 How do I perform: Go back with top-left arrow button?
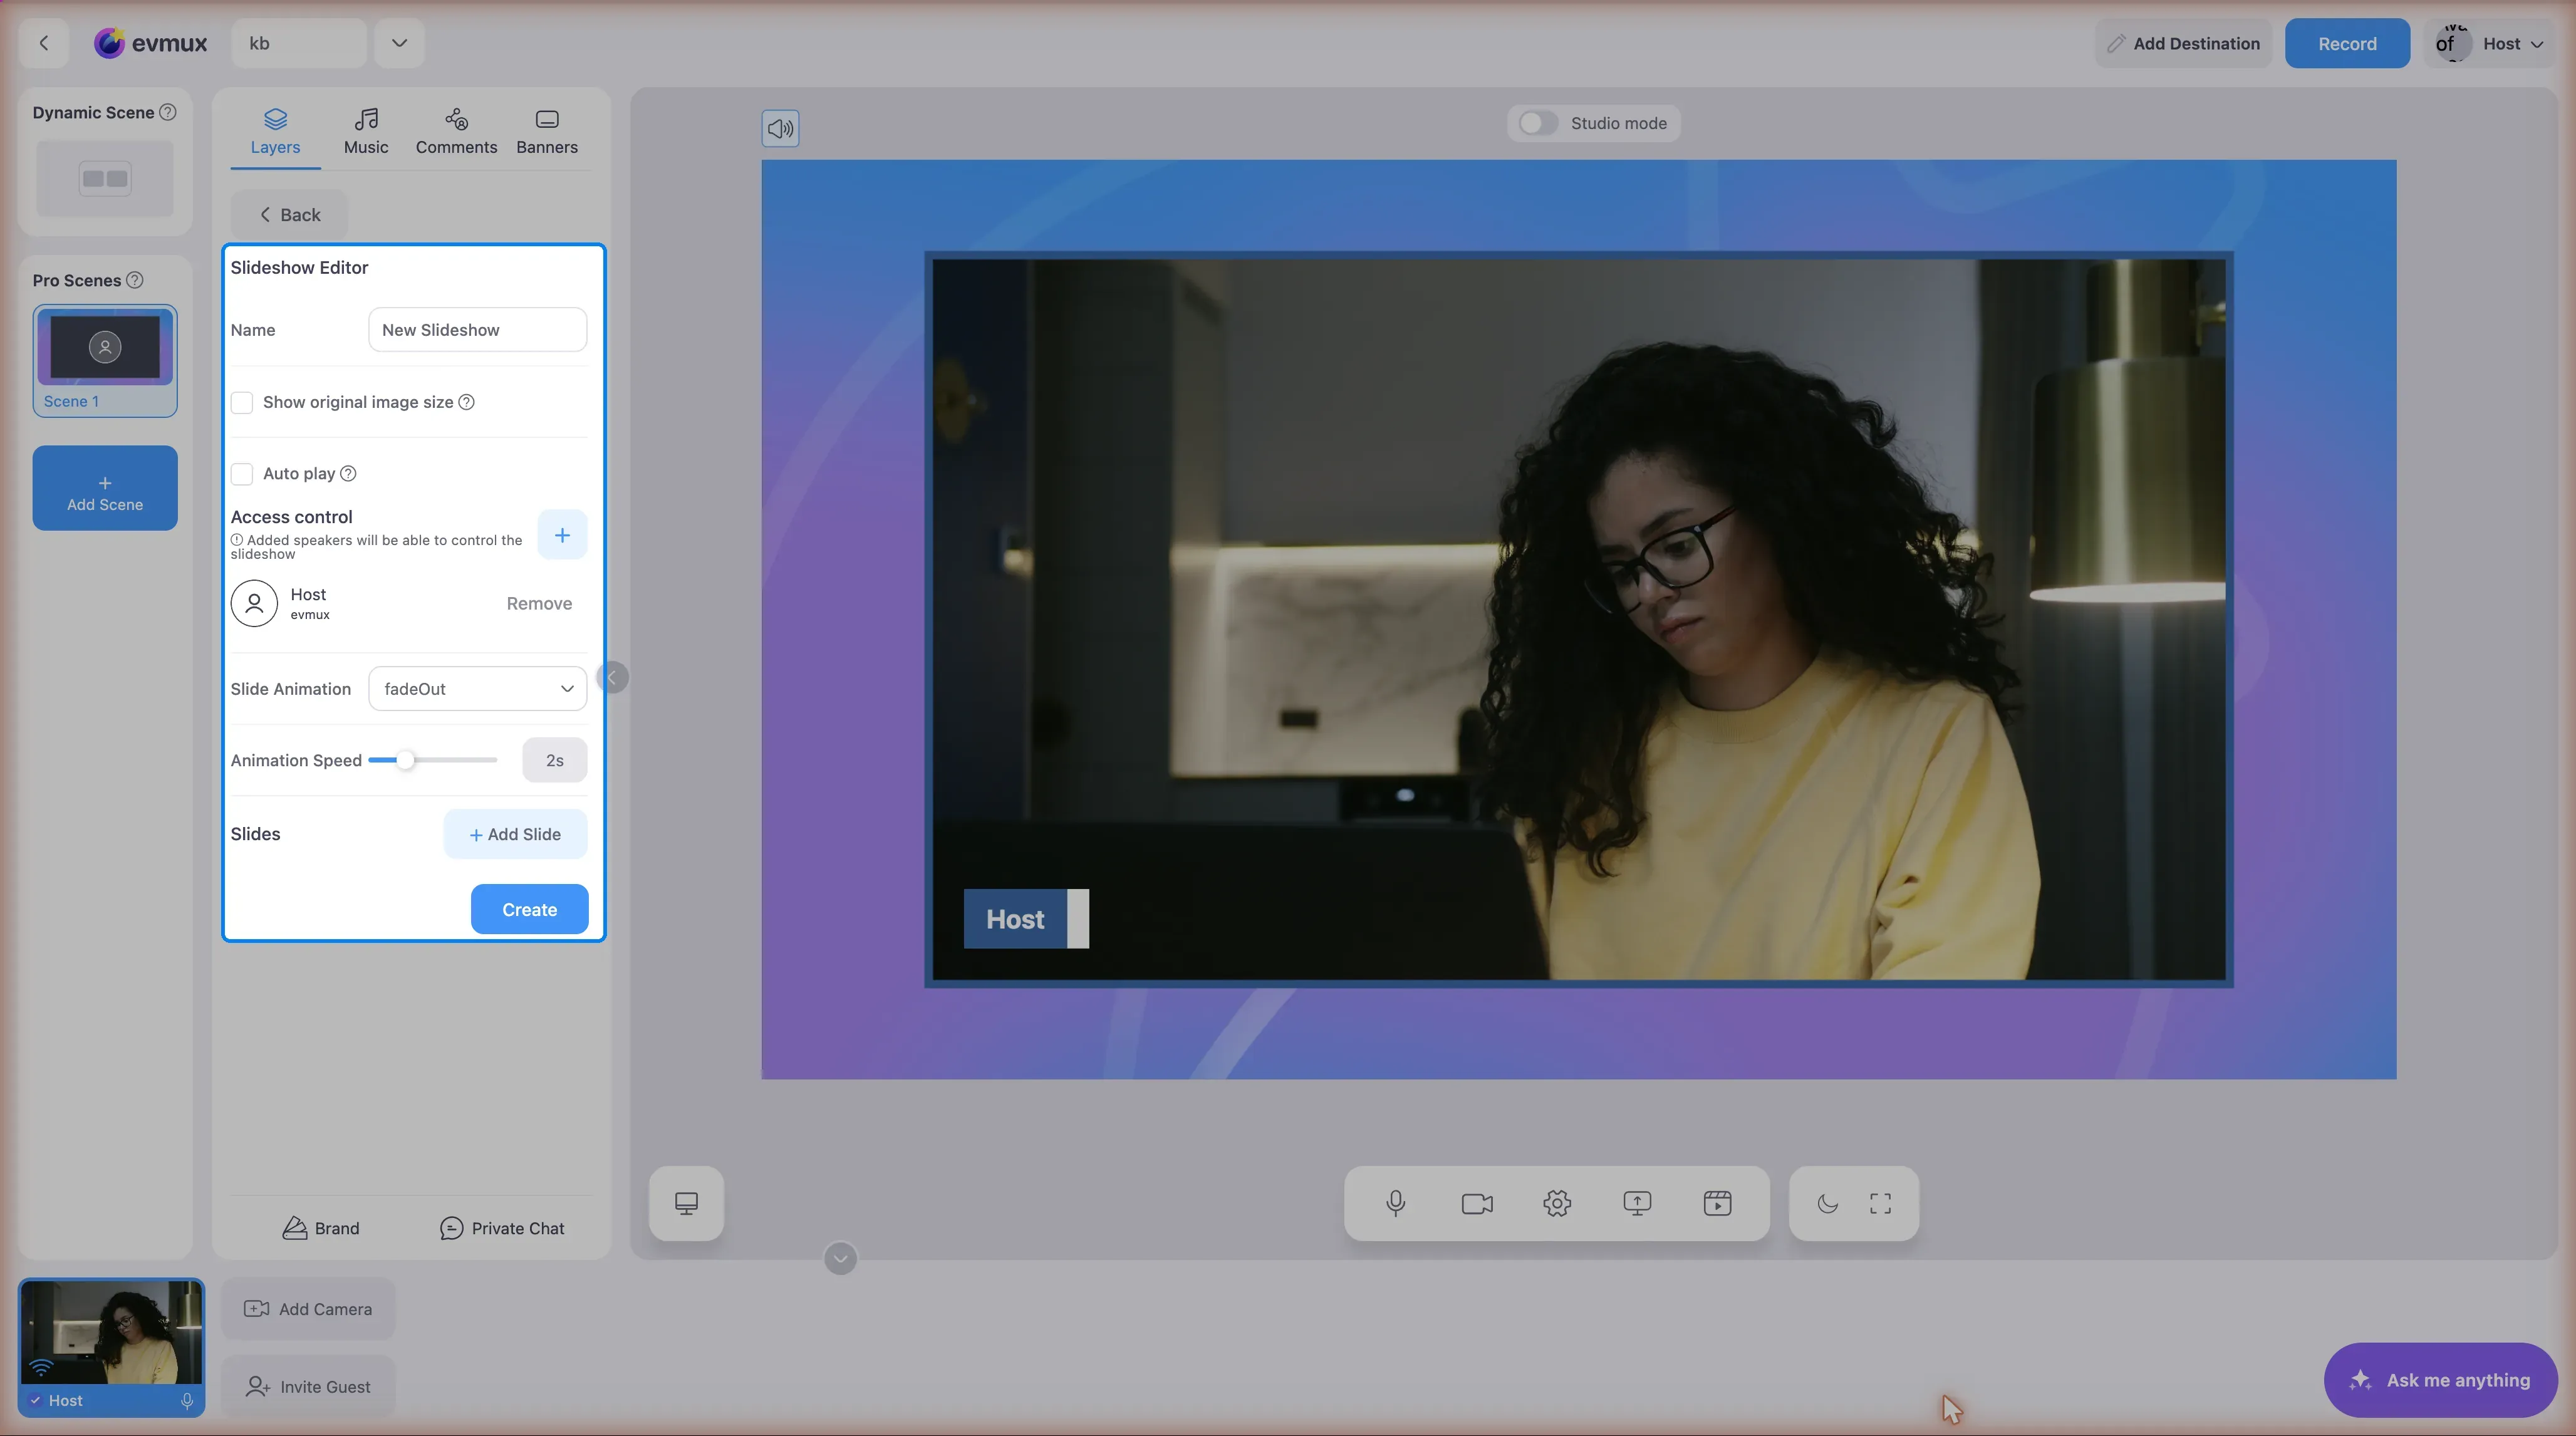pos(44,43)
